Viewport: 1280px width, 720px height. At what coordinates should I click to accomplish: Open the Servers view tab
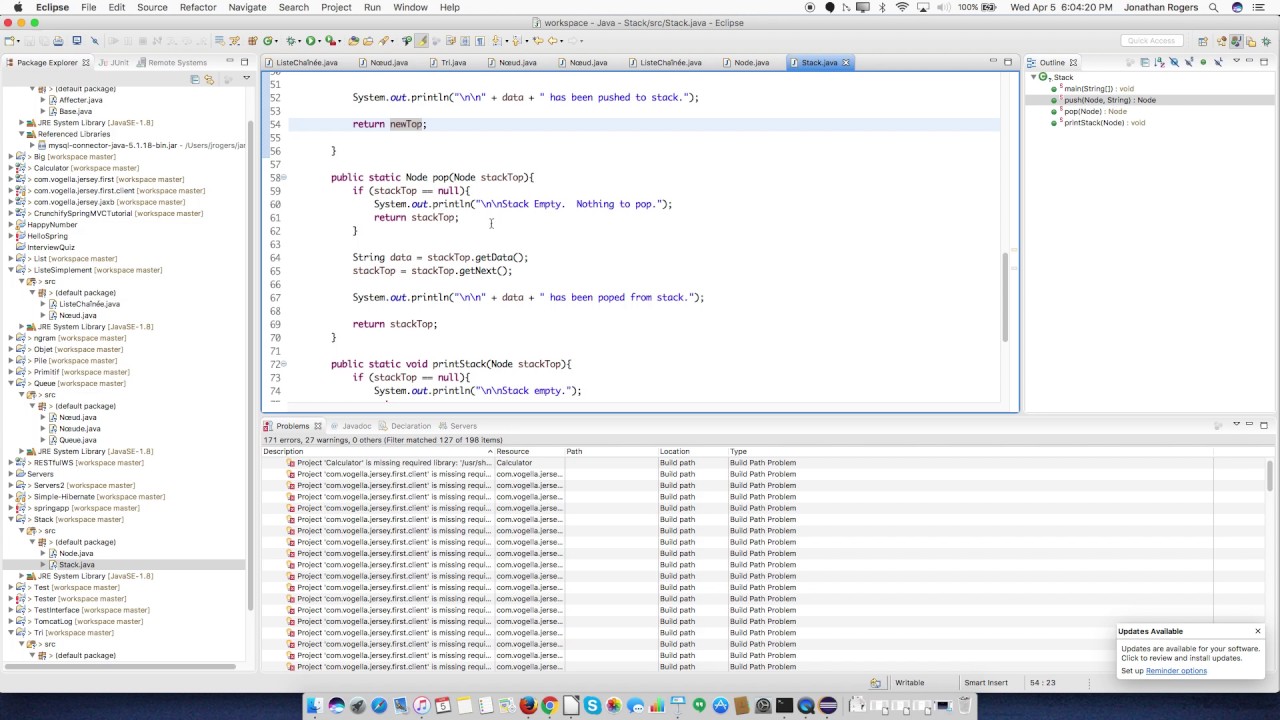click(x=463, y=426)
